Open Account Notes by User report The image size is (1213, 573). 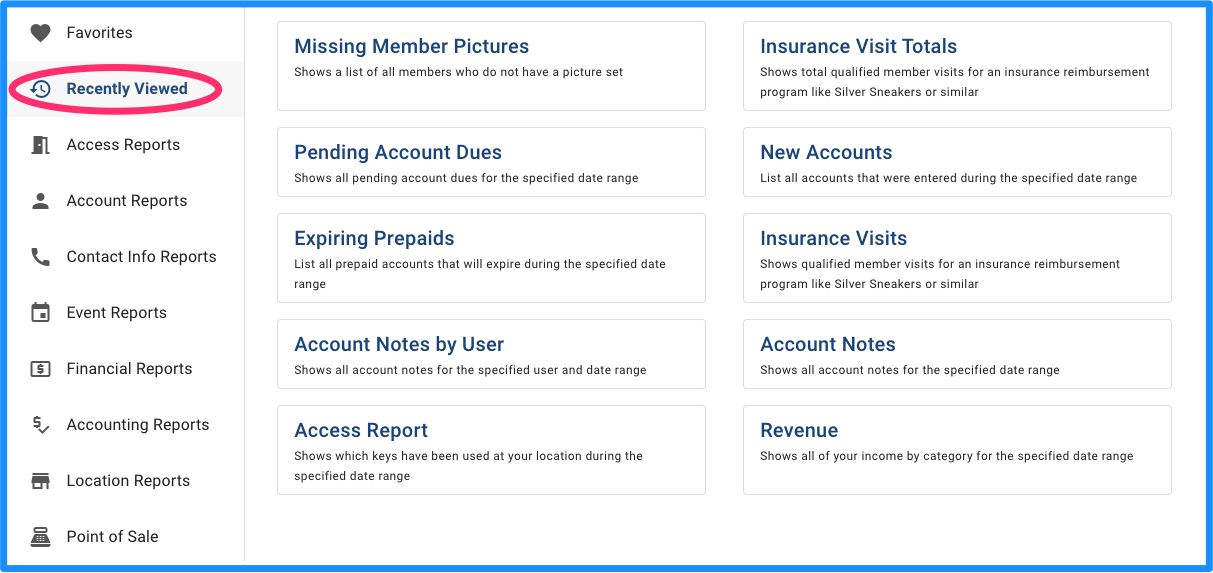coord(491,354)
